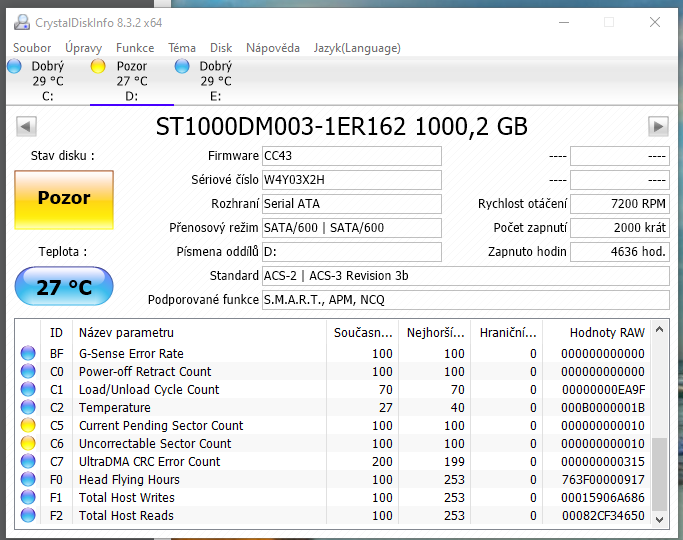Viewport: 683px width, 540px height.
Task: Click the CrystalDiskInfo app icon in title bar
Action: [20, 22]
